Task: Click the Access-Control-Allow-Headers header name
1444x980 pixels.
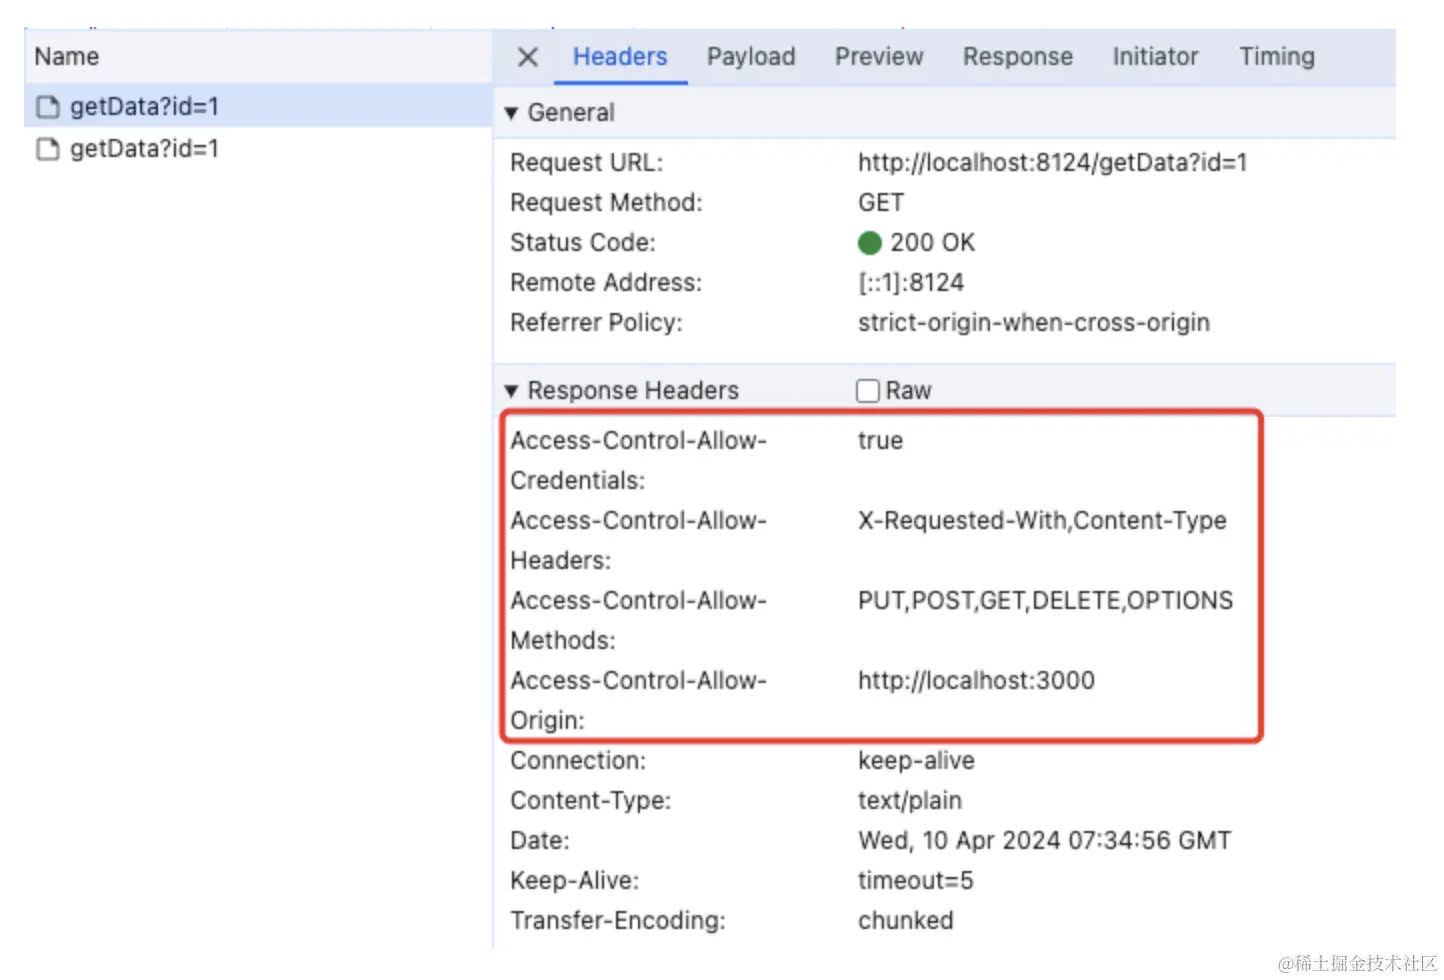Action: (638, 541)
